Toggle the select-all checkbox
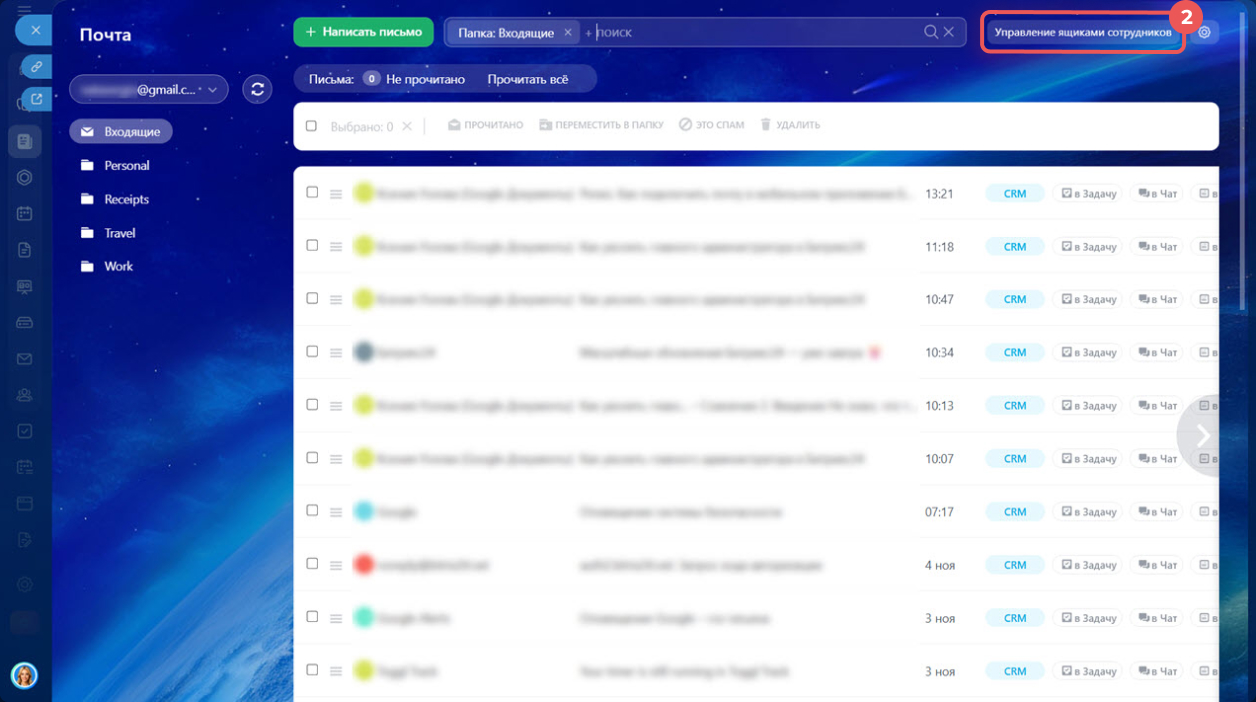1256x702 pixels. pos(311,126)
